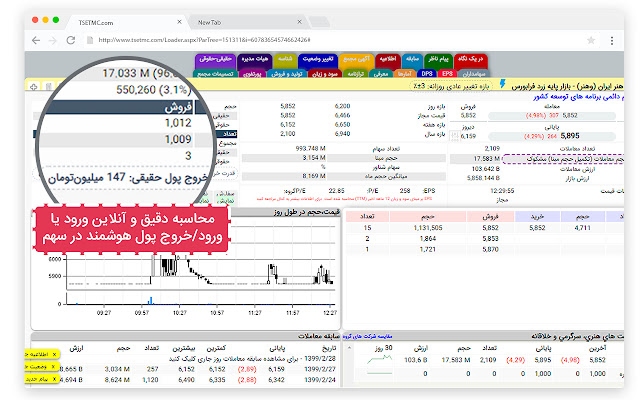Click the browser forward arrow
The width and height of the screenshot is (640, 400).
[x=53, y=40]
